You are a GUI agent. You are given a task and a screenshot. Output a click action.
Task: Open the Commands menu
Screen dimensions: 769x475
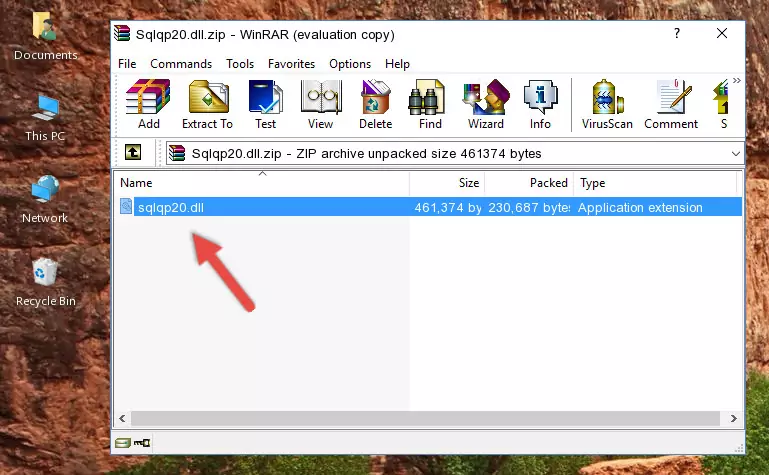181,64
